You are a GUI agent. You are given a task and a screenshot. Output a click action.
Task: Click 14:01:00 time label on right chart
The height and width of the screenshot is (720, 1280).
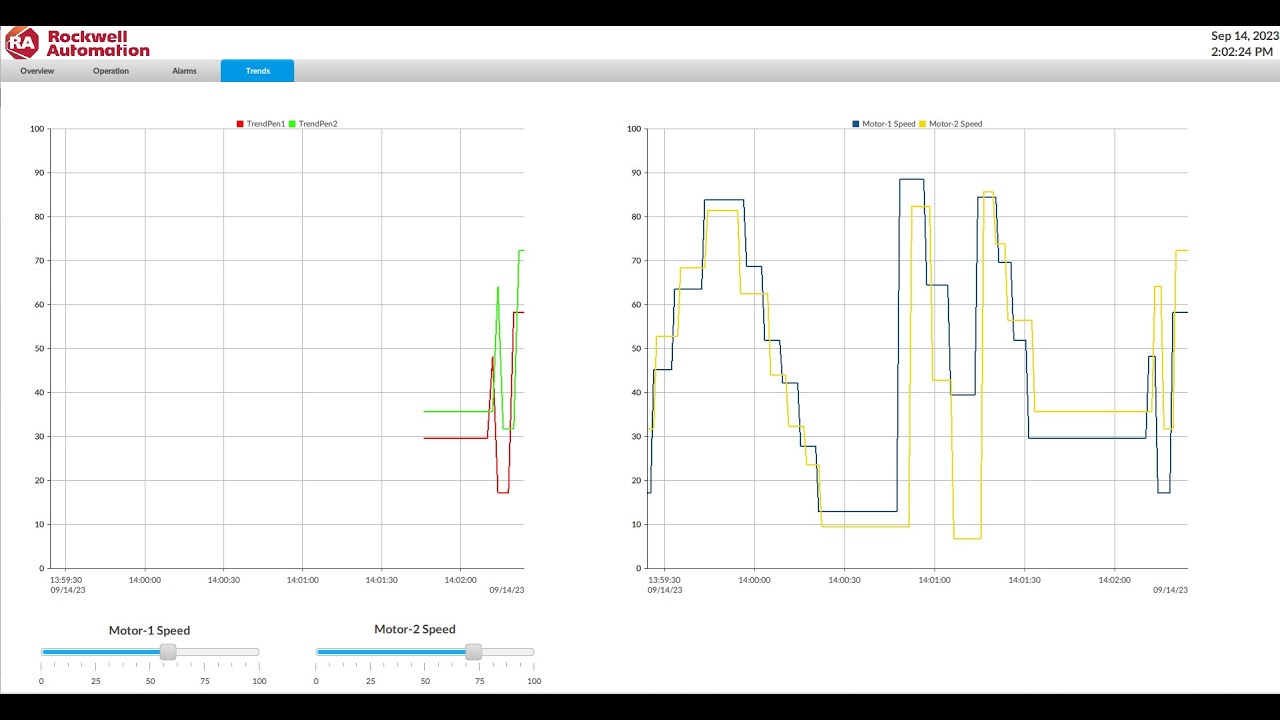(x=934, y=580)
